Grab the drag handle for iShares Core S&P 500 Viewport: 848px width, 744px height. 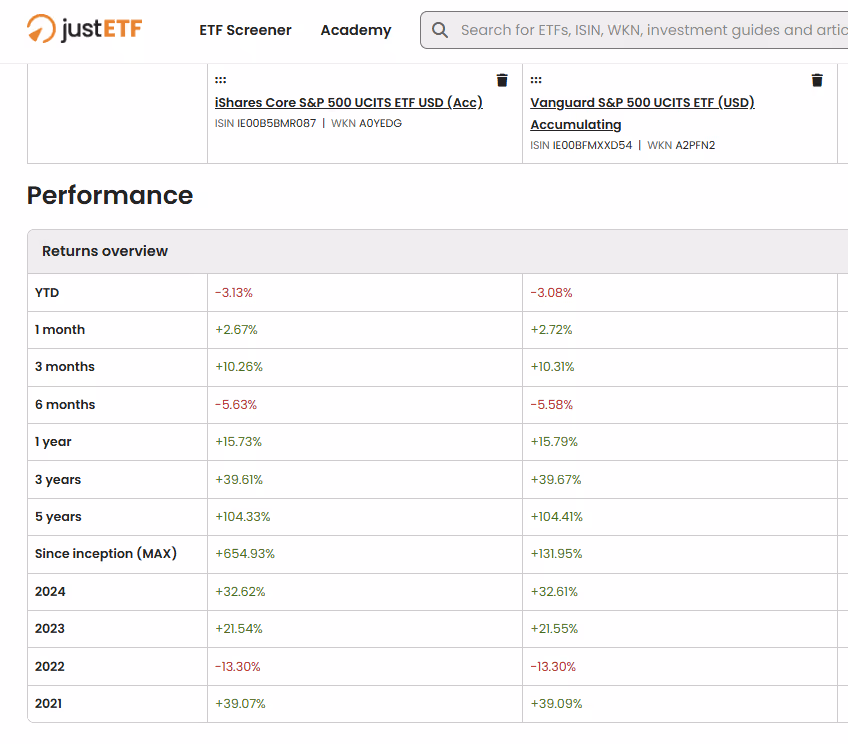[221, 80]
